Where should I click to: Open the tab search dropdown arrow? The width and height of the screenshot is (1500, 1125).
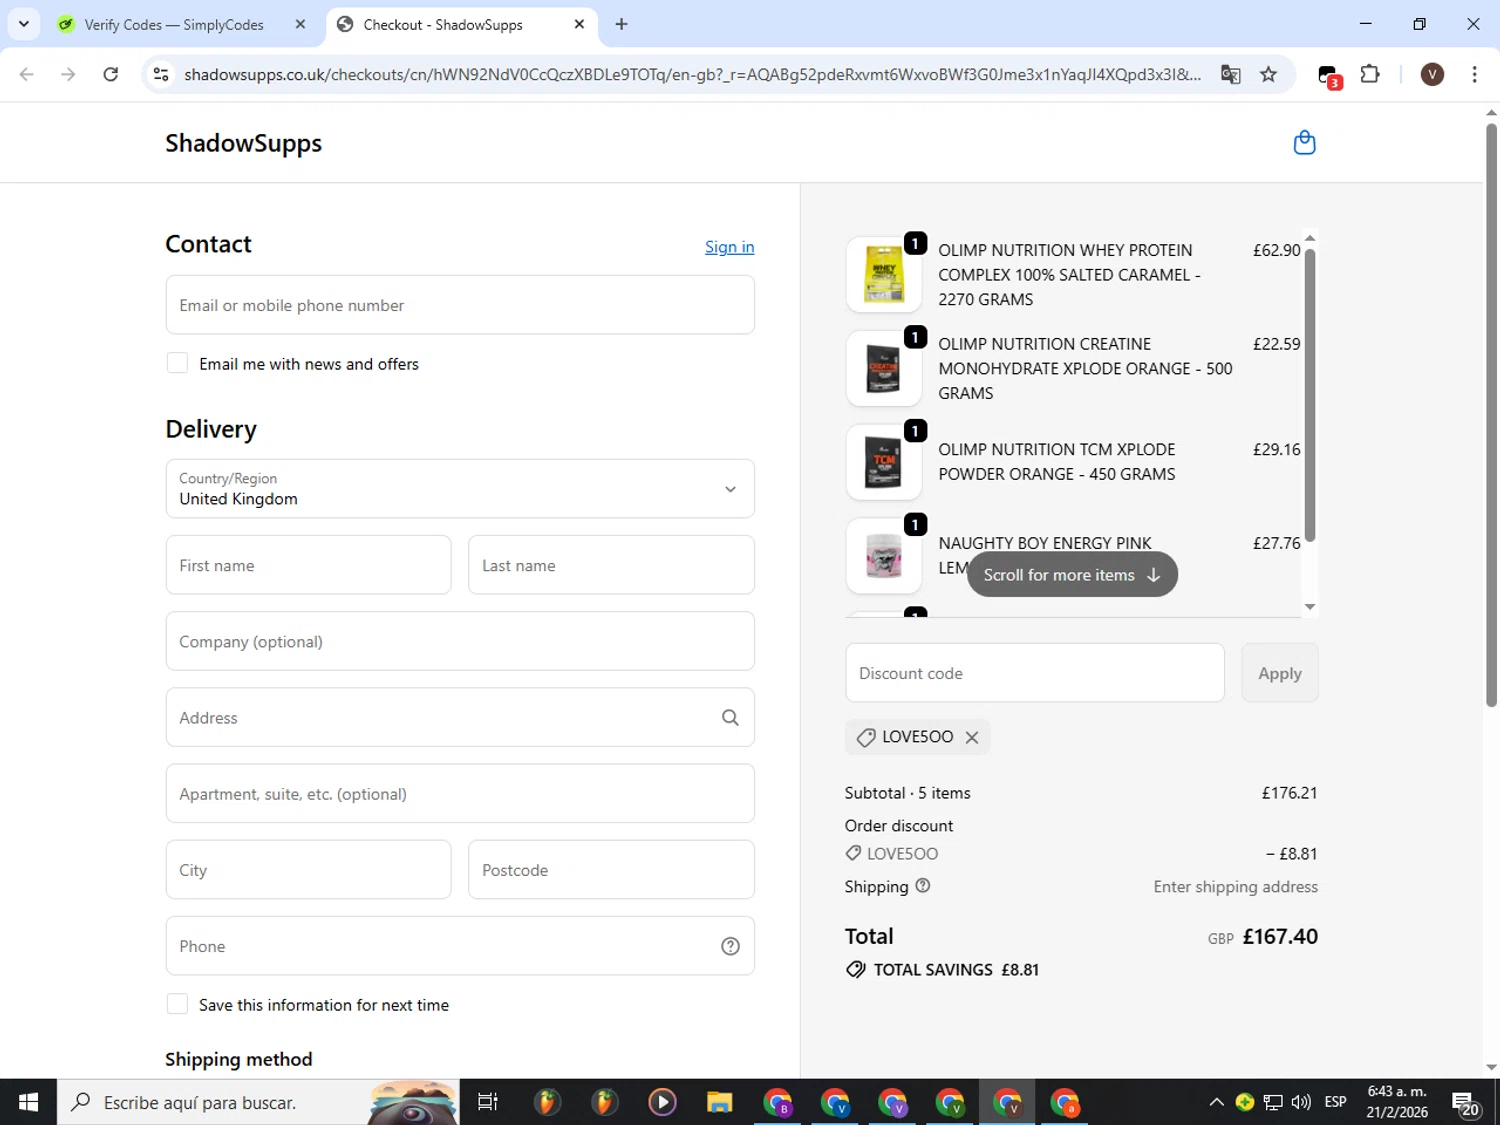23,24
